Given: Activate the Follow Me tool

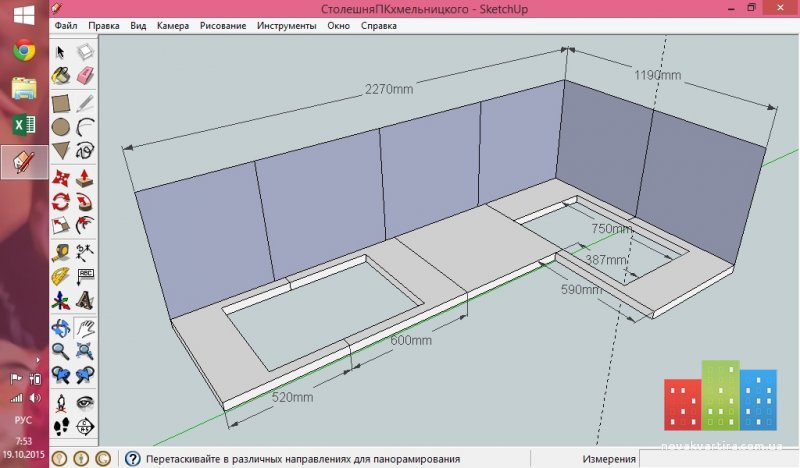Looking at the screenshot, I should (x=85, y=202).
